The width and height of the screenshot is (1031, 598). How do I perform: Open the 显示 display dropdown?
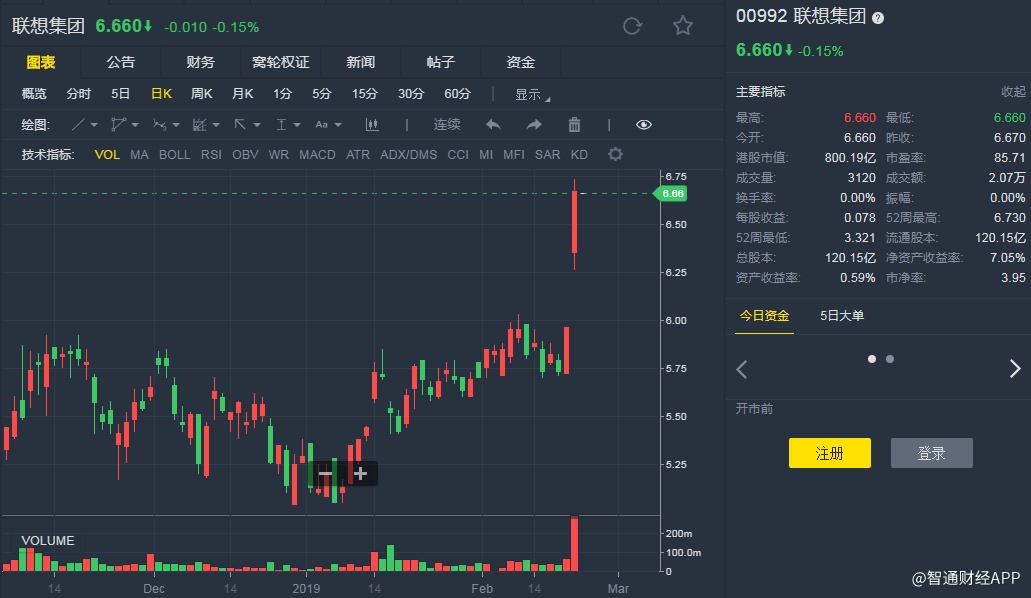coord(532,95)
